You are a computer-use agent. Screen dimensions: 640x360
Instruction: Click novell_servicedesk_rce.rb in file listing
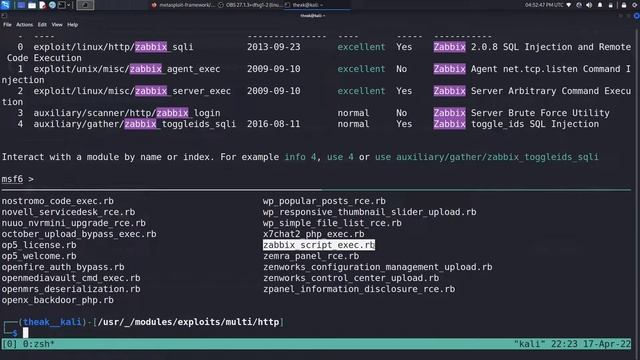coord(68,212)
